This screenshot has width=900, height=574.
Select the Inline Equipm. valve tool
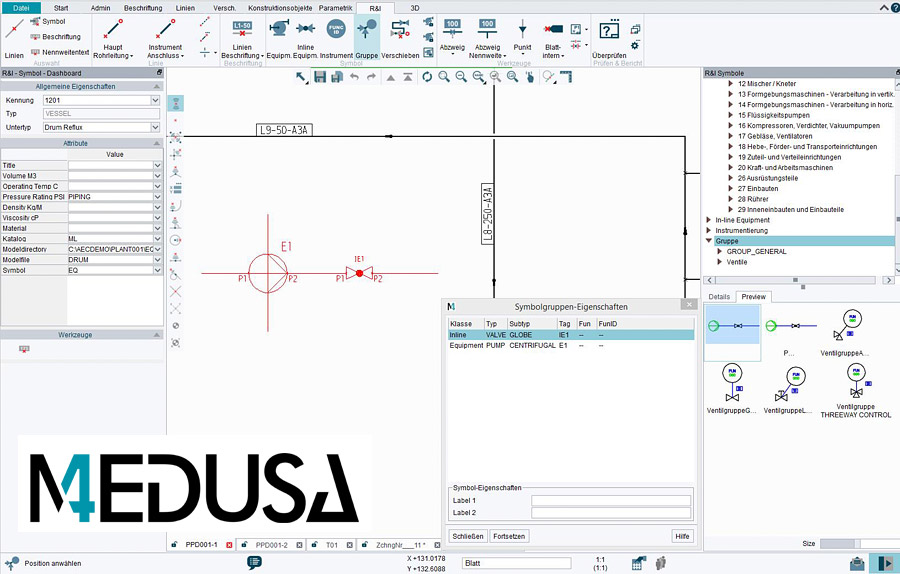(x=305, y=38)
